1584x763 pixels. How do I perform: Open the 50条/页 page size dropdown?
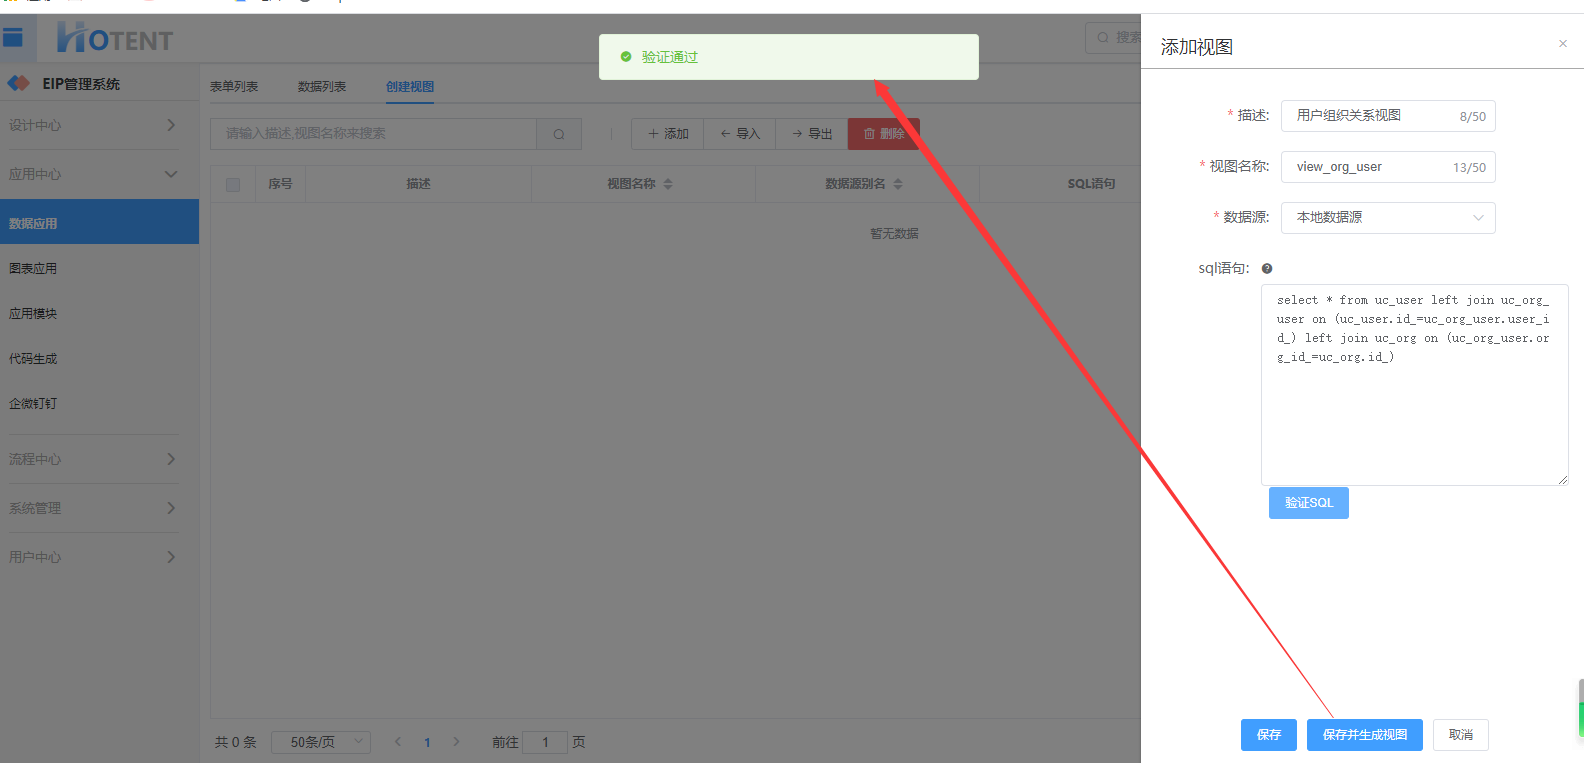pyautogui.click(x=321, y=742)
